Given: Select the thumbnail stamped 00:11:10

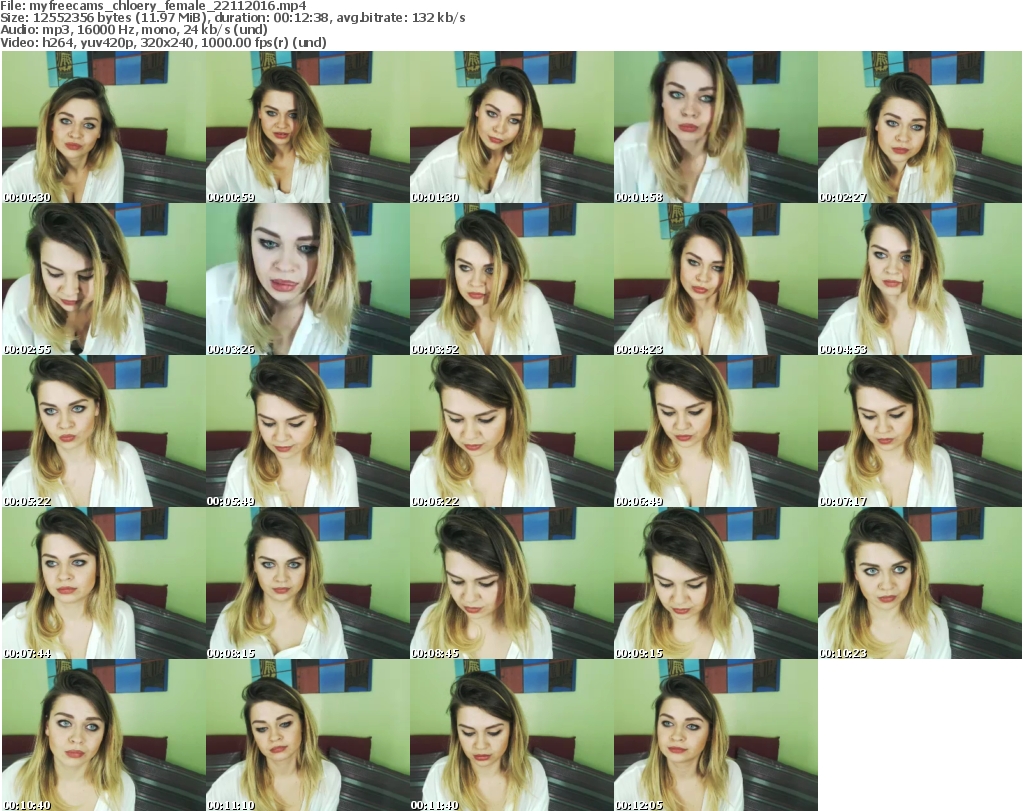Looking at the screenshot, I should pyautogui.click(x=308, y=735).
